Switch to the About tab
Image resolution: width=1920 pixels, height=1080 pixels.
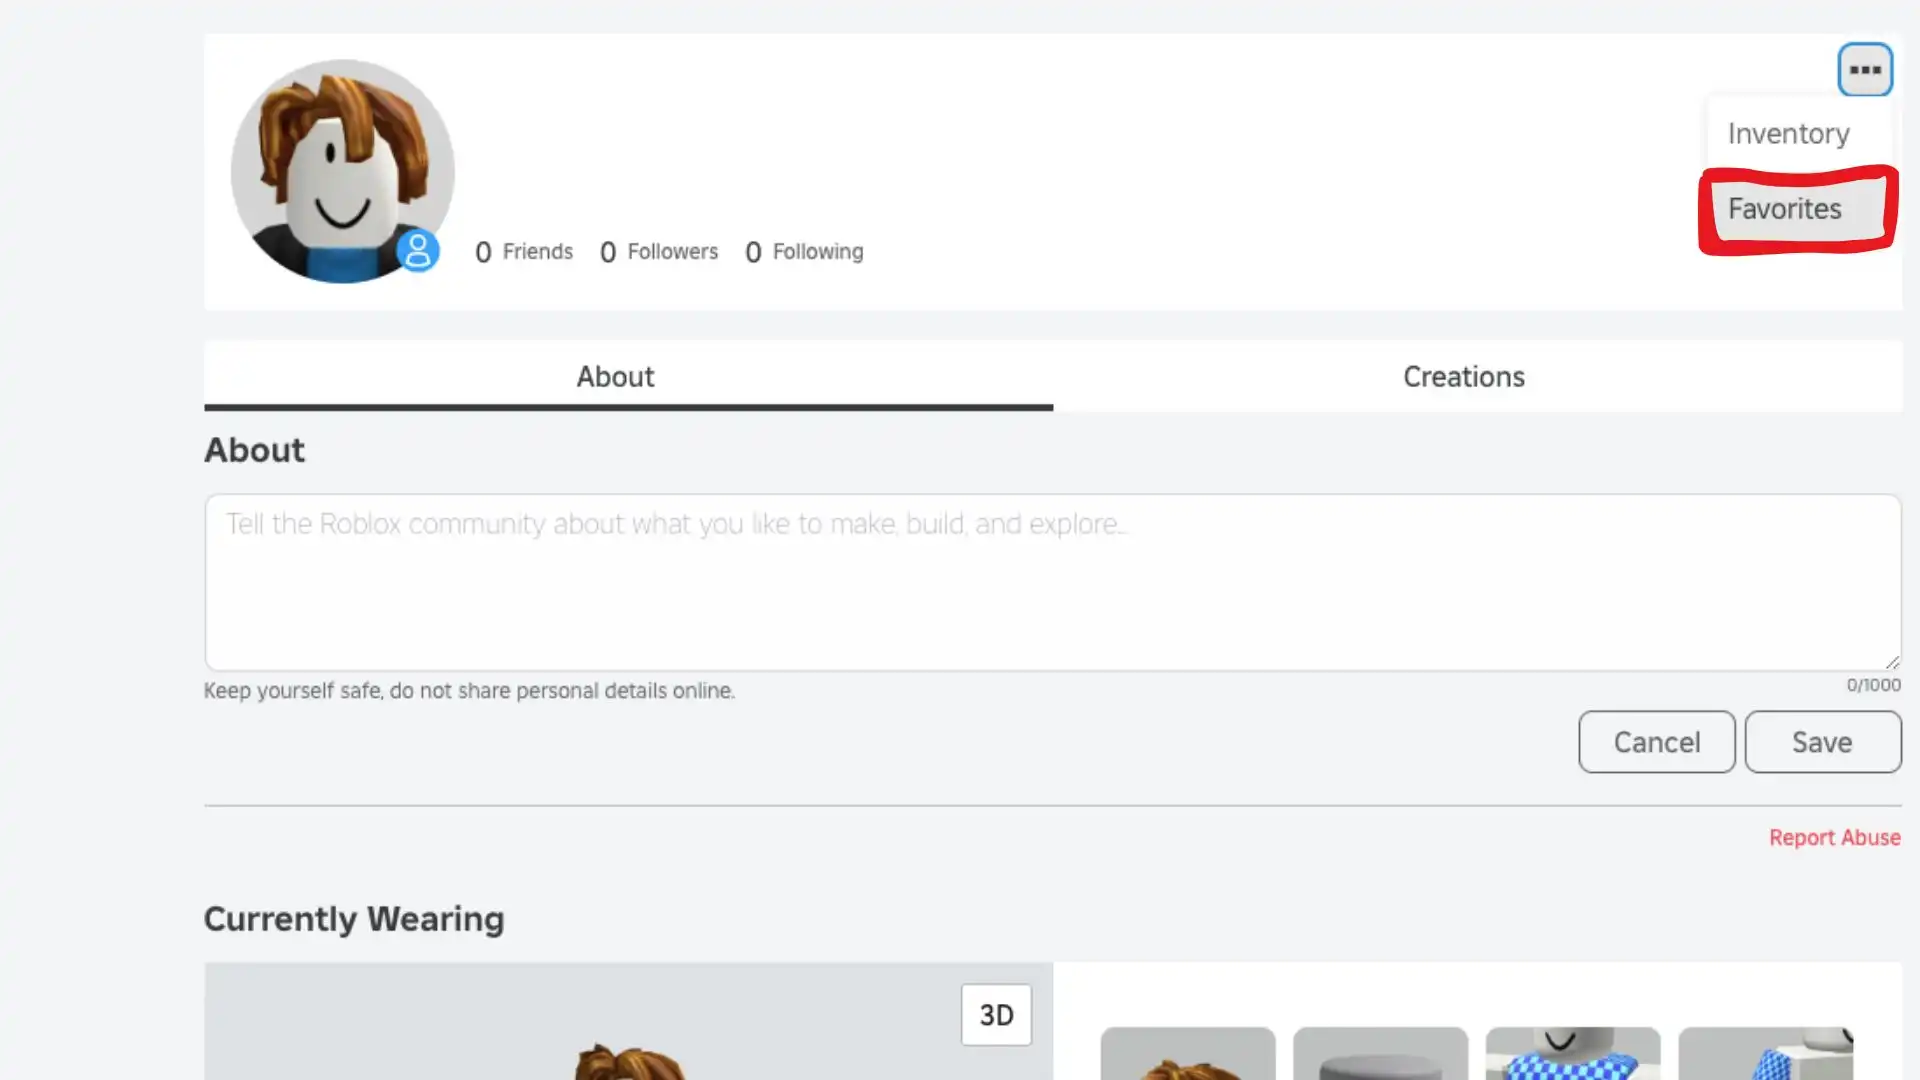point(615,376)
